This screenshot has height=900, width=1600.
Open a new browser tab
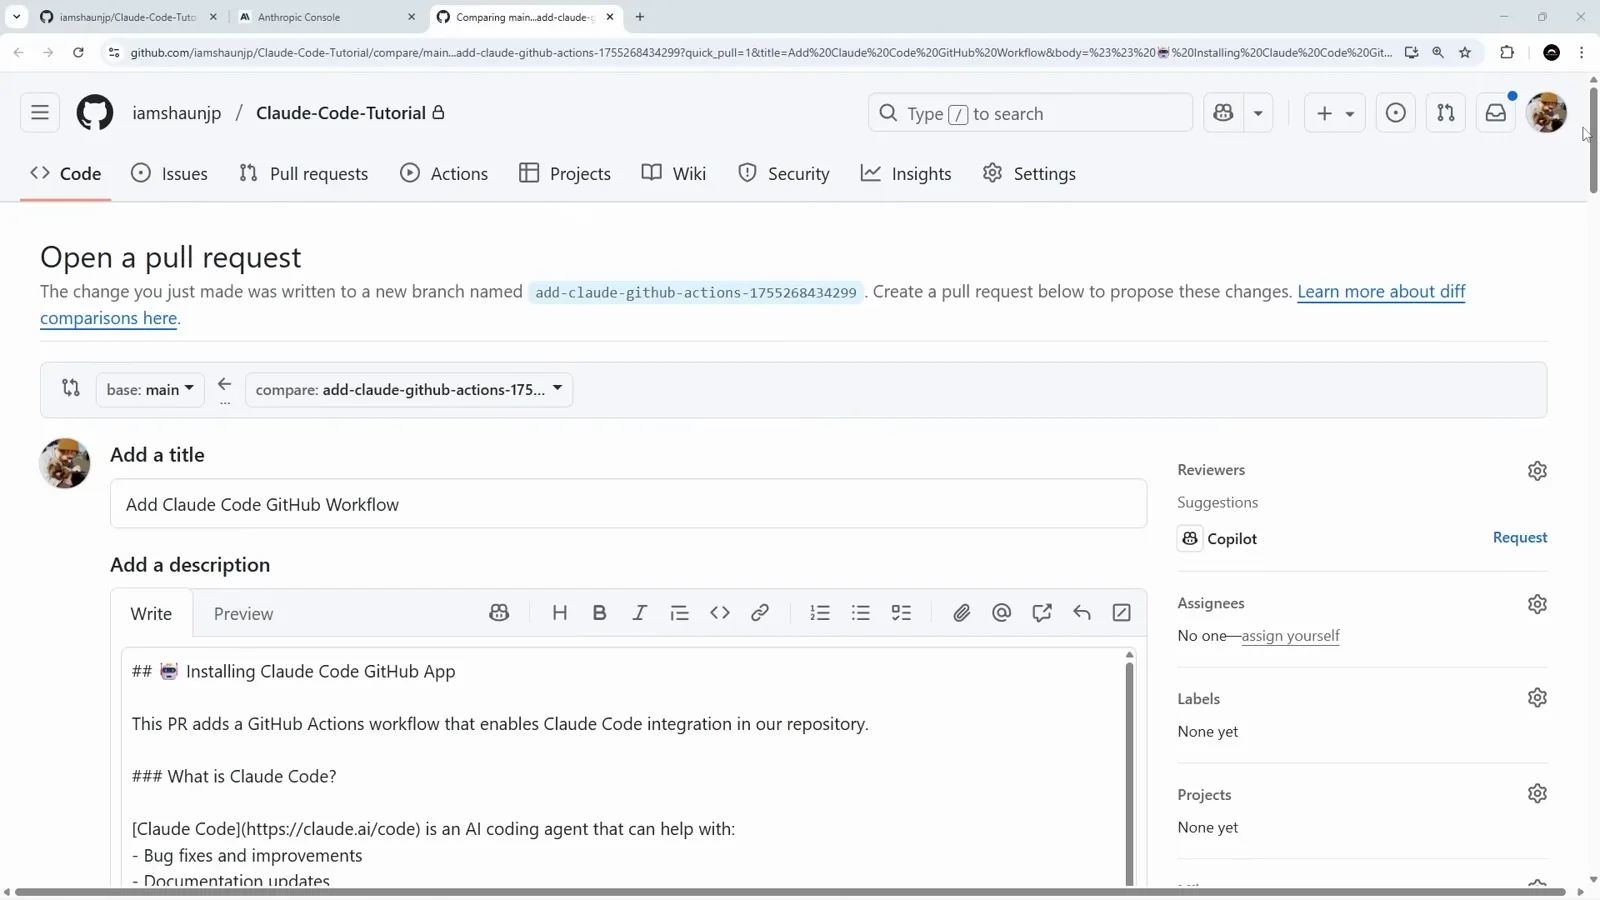point(640,17)
